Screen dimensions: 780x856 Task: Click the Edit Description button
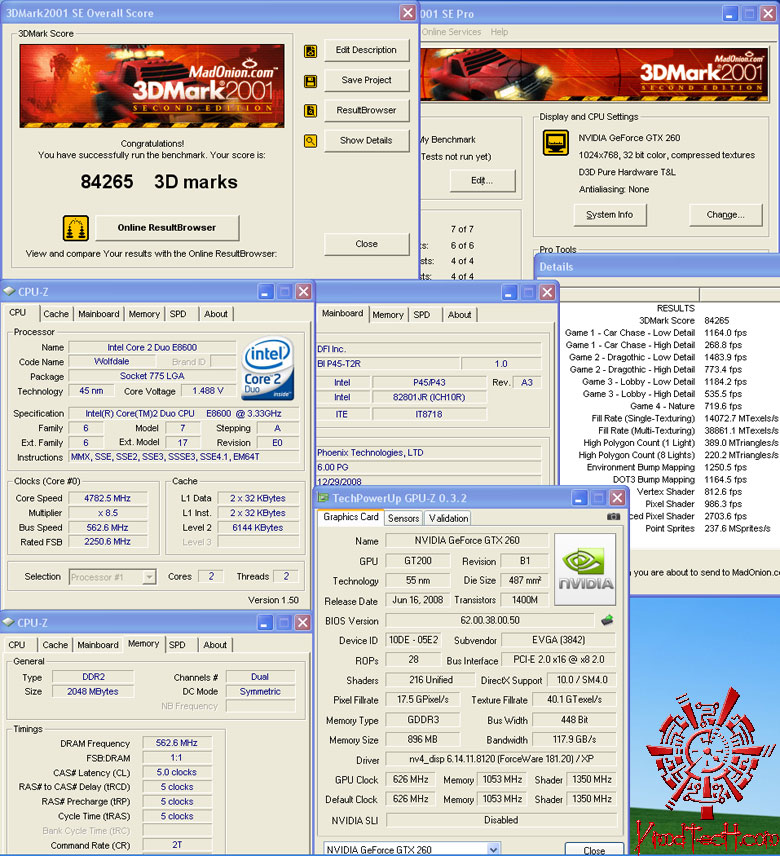pyautogui.click(x=366, y=50)
